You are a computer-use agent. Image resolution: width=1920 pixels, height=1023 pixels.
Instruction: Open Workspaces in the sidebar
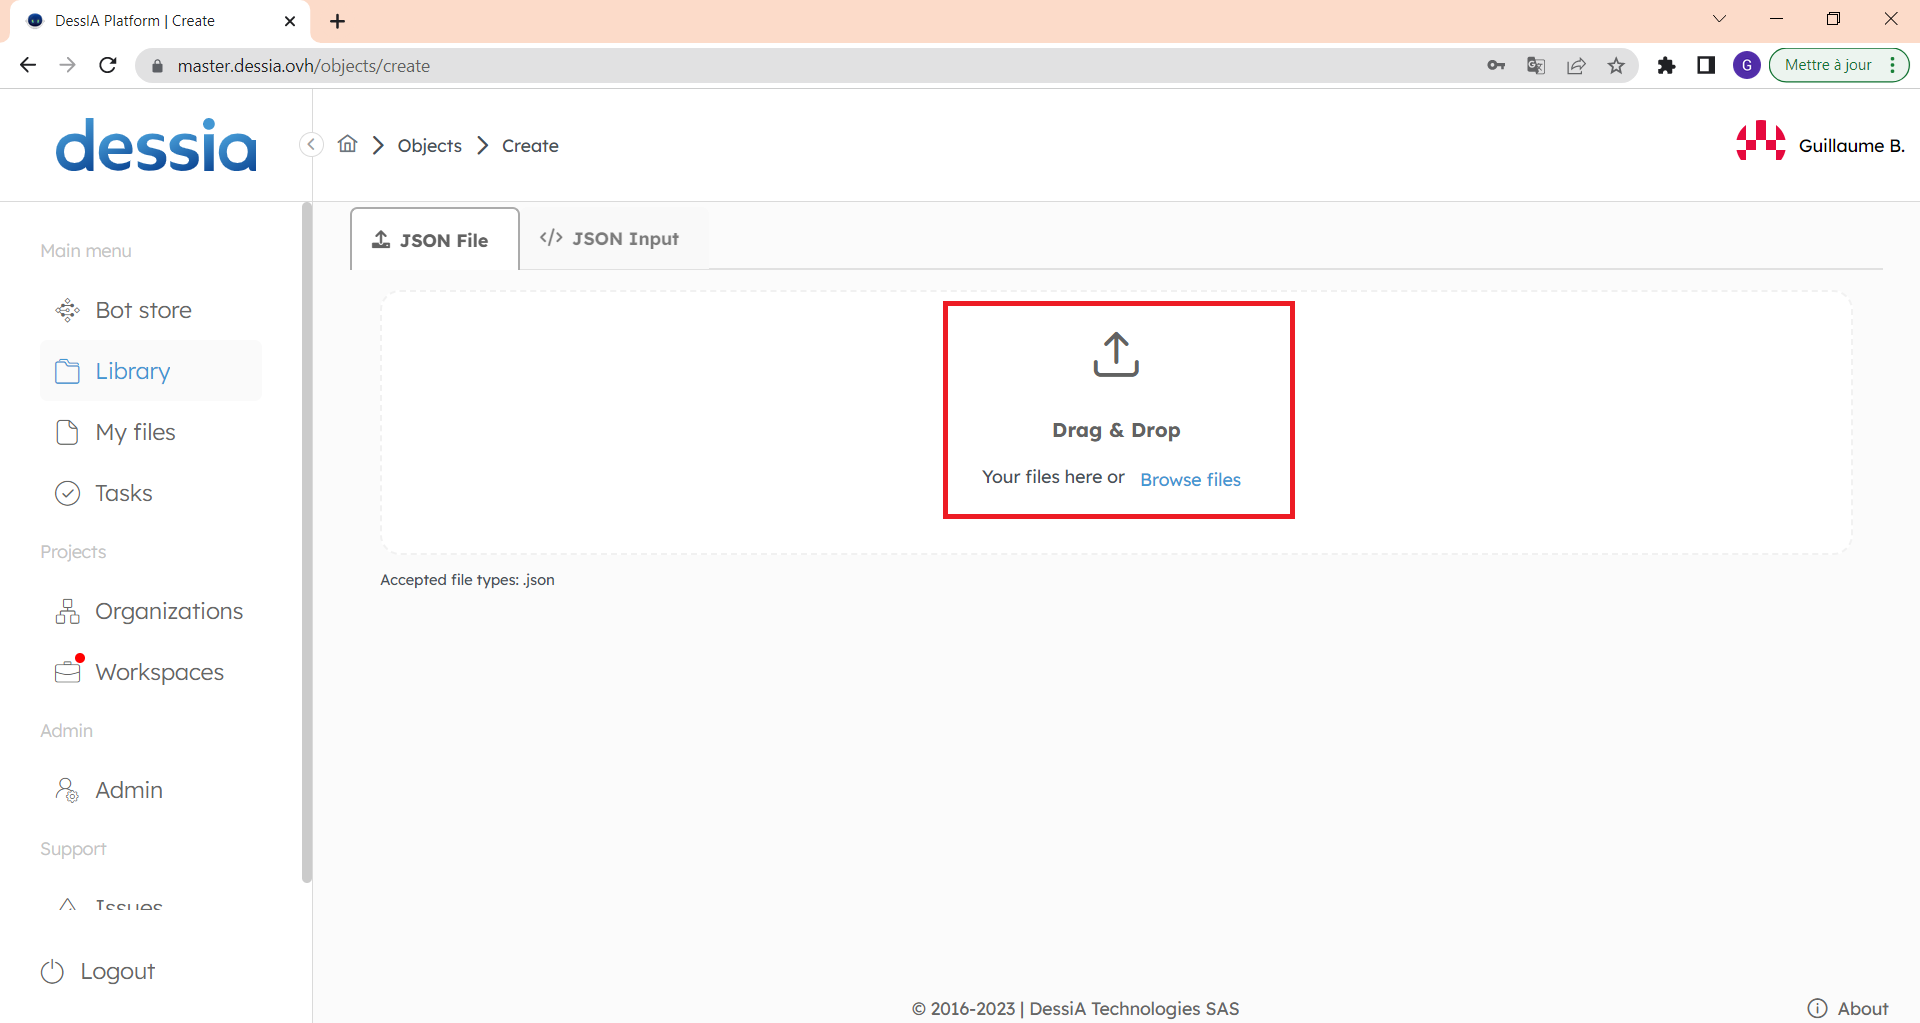click(x=151, y=672)
